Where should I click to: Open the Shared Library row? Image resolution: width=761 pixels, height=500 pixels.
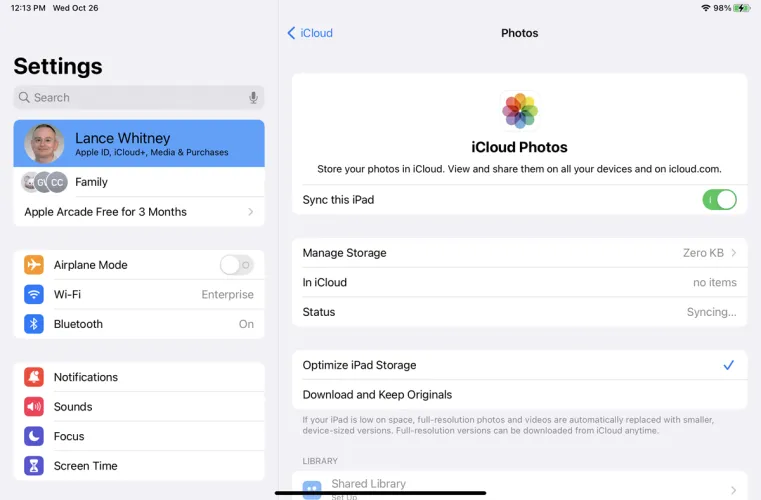click(519, 488)
